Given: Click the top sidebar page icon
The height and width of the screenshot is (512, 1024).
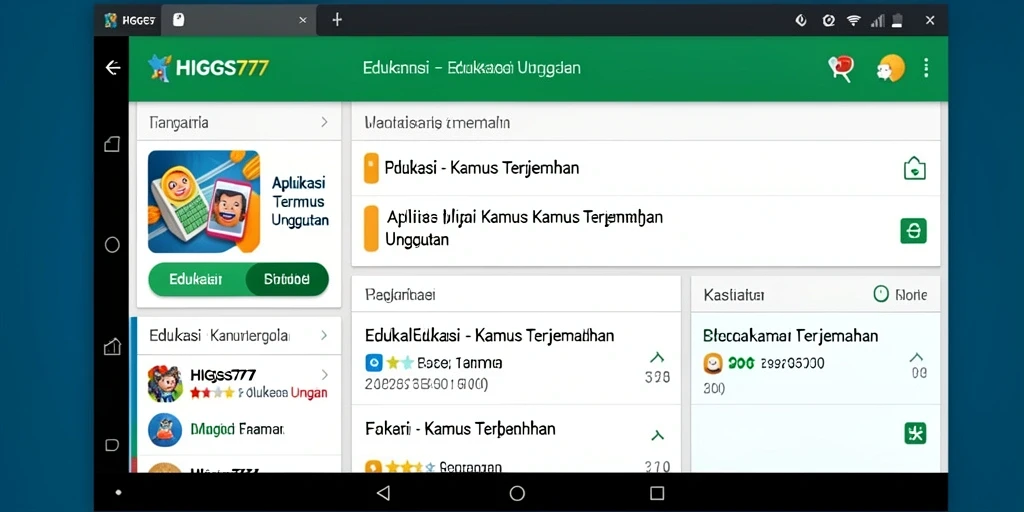Looking at the screenshot, I should (x=112, y=144).
